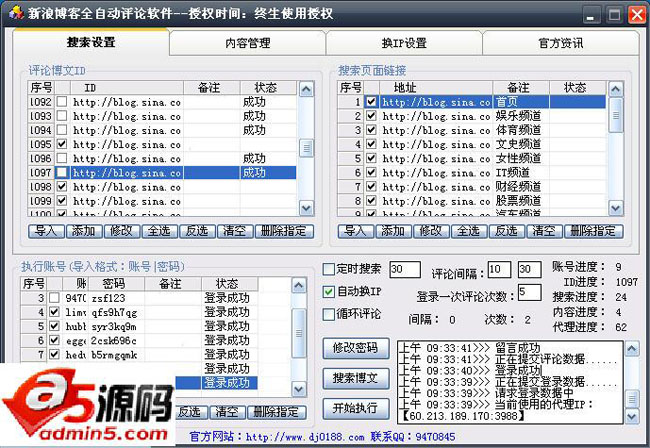The image size is (650, 448).
Task: Click the app icon in title bar
Action: tap(16, 12)
